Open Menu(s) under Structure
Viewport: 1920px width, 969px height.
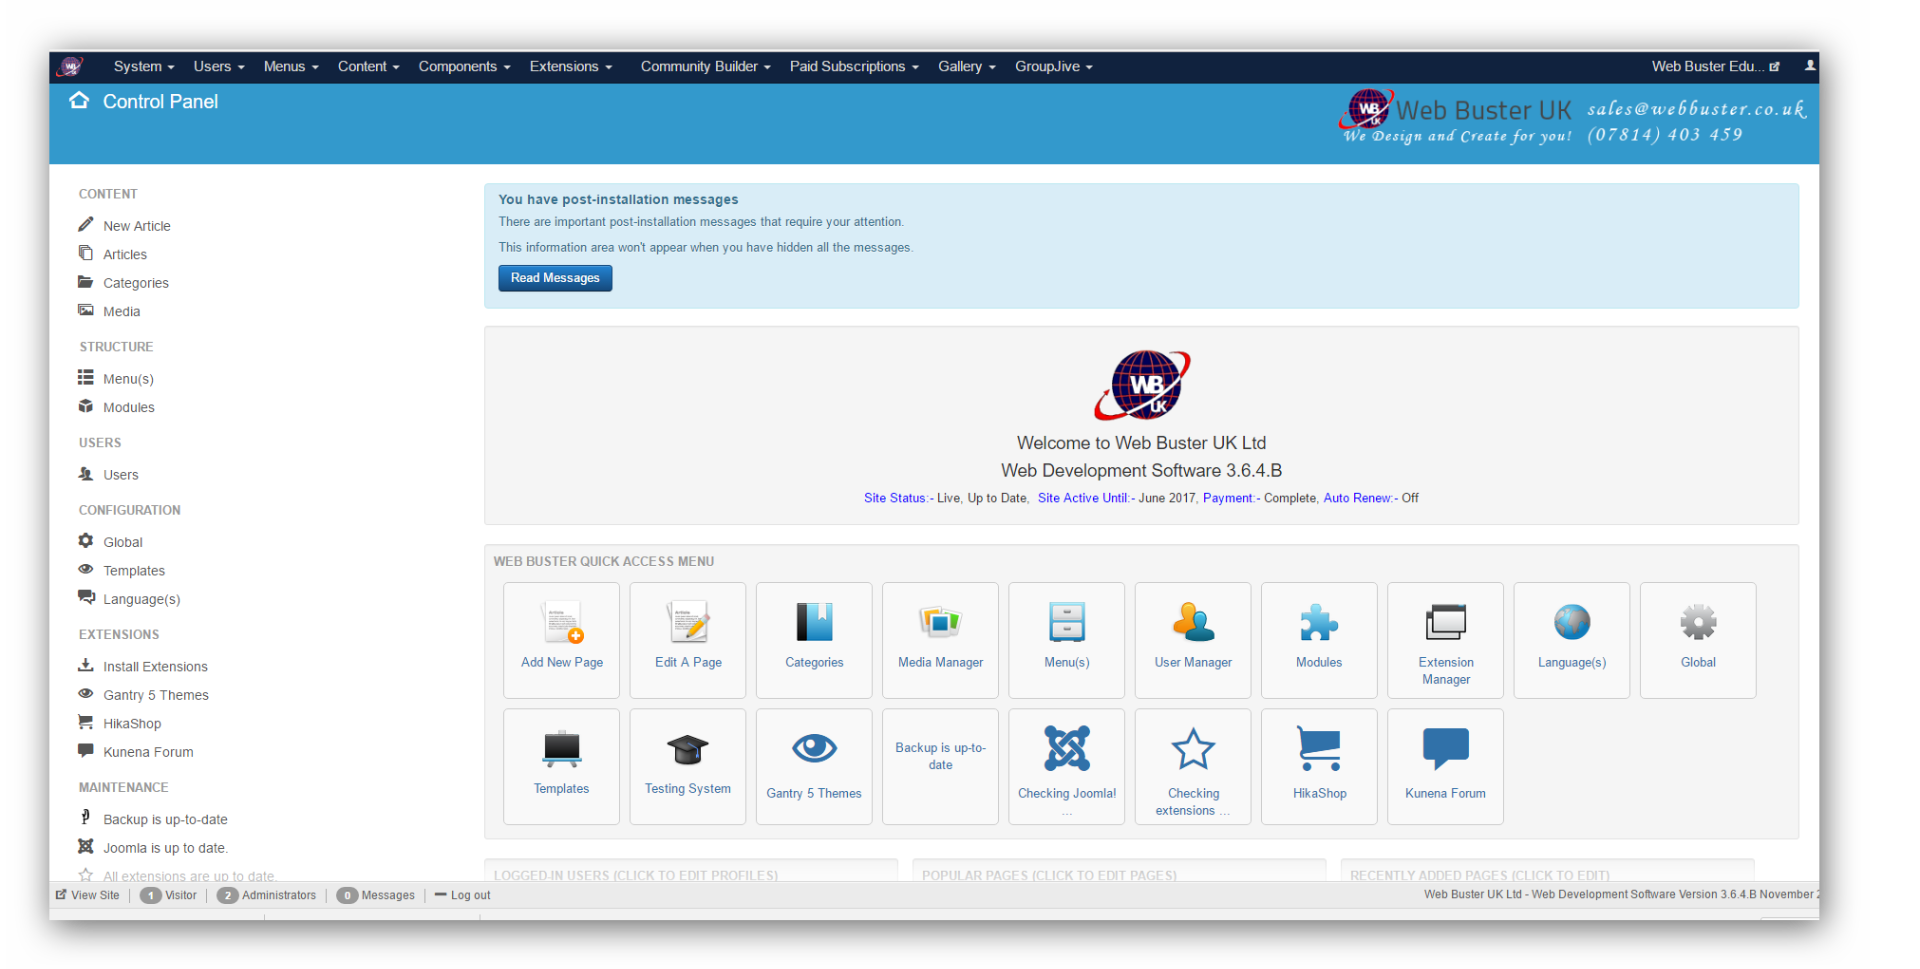tap(128, 378)
